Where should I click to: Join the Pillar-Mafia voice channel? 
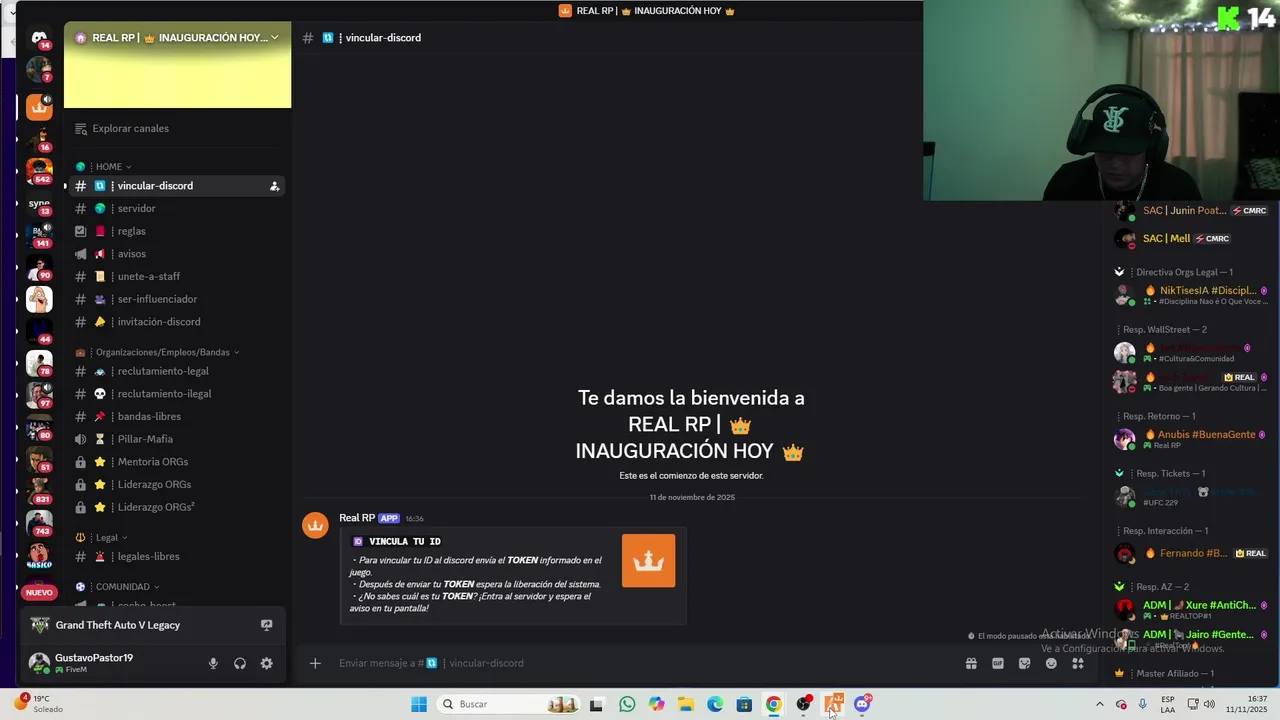point(177,439)
